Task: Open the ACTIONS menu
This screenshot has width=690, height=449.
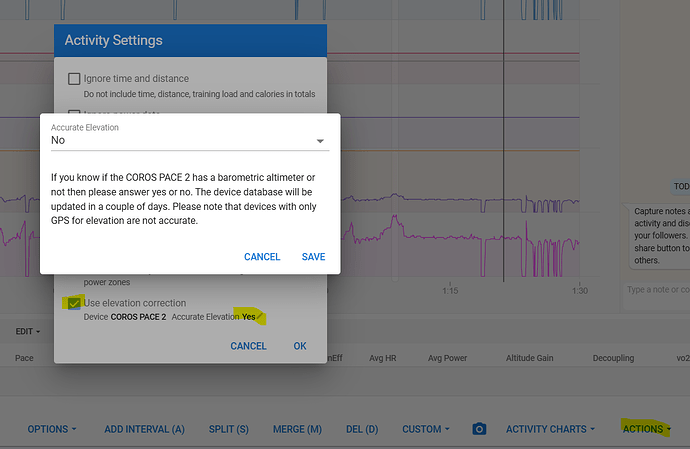Action: click(x=646, y=429)
